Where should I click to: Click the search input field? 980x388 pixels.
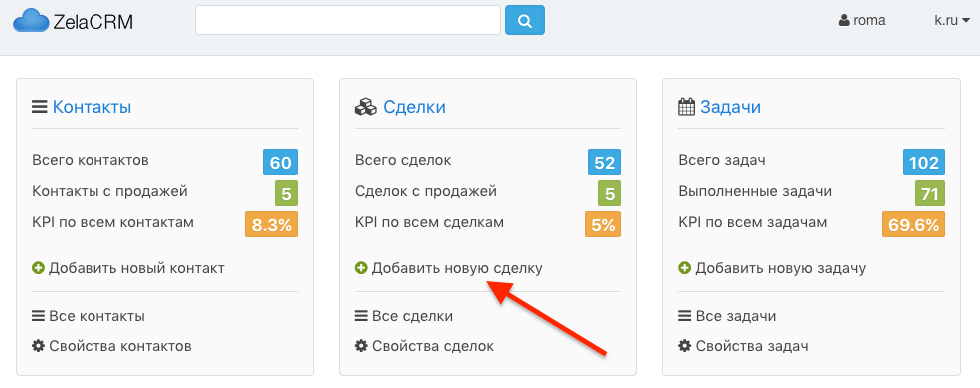point(348,21)
